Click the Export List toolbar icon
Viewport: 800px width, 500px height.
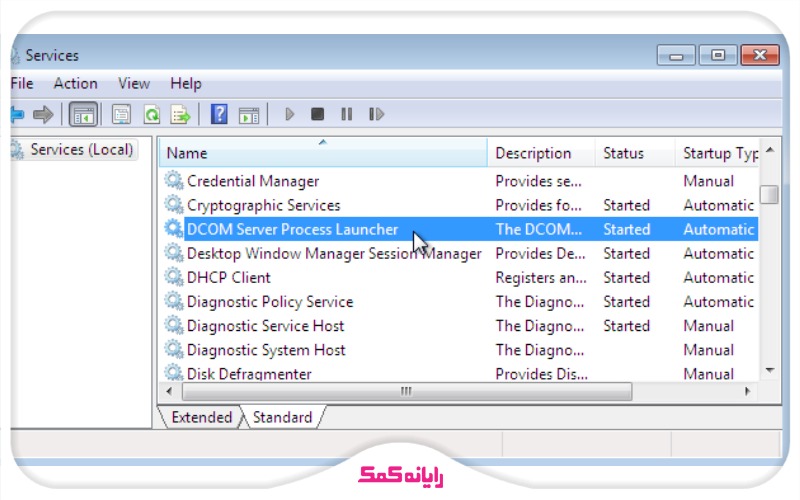click(x=180, y=115)
